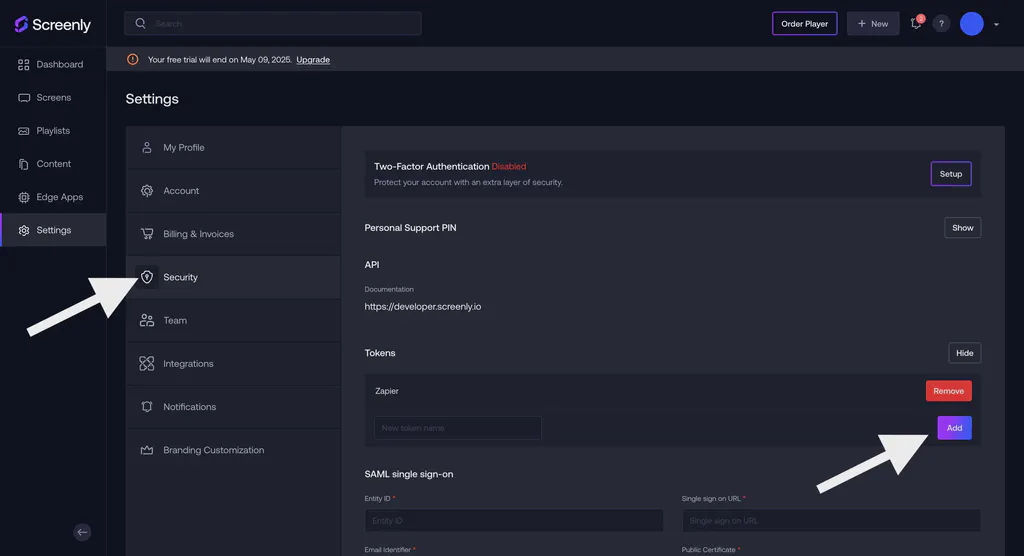Open notifications bell in top bar
This screenshot has width=1024, height=556.
tap(916, 24)
